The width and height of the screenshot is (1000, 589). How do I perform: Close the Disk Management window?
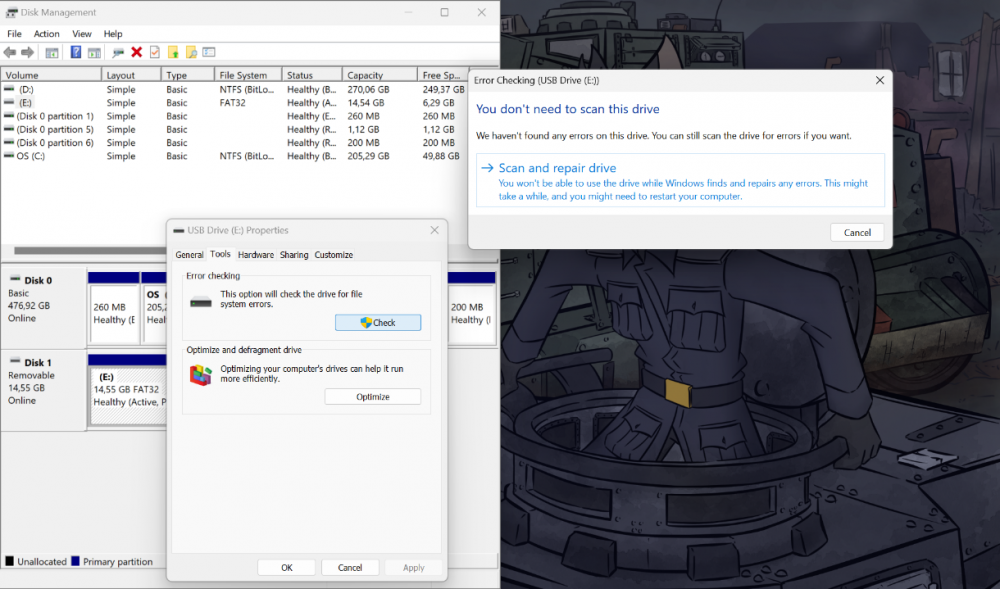tap(482, 12)
